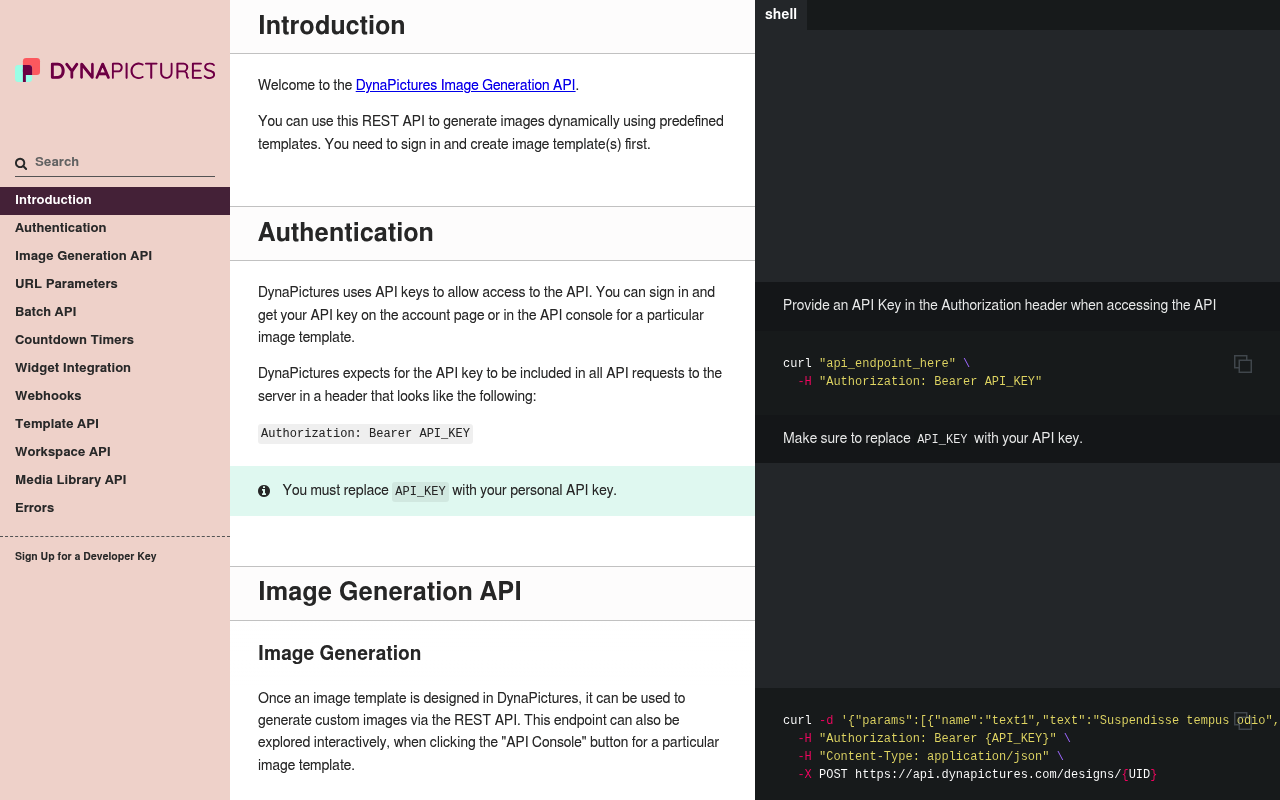Click the Image Generation API heading
This screenshot has height=800, width=1280.
pyautogui.click(x=390, y=591)
